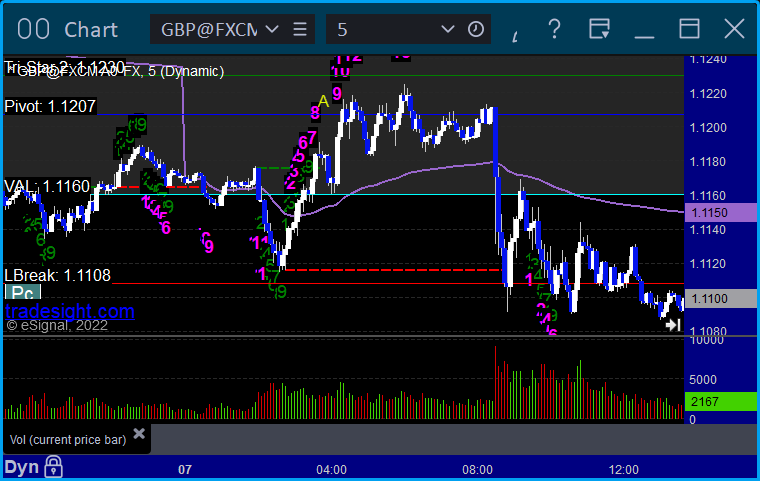Click the 08:00 time axis label
Viewport: 760px width, 481px height.
(477, 469)
